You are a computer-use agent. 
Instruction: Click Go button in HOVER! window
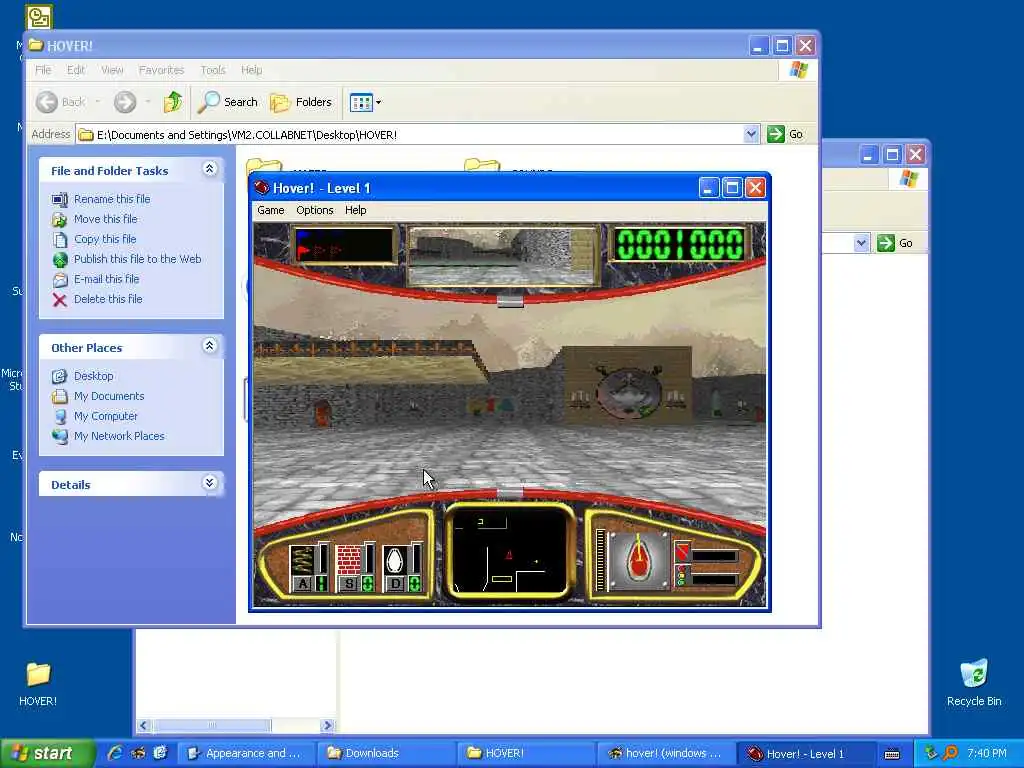[x=786, y=135]
